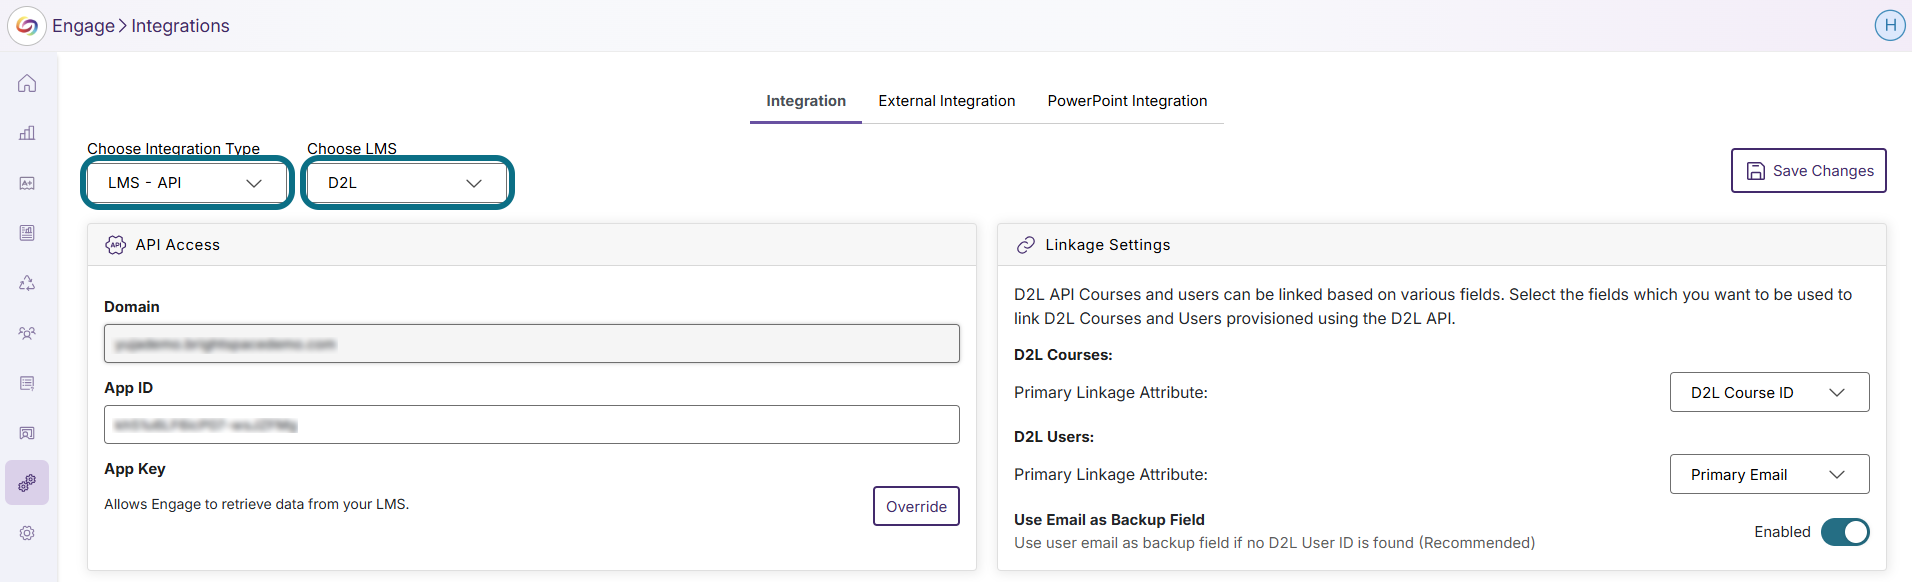Viewport: 1912px width, 582px height.
Task: Disable Use Email as Backup Field toggle
Action: (x=1845, y=532)
